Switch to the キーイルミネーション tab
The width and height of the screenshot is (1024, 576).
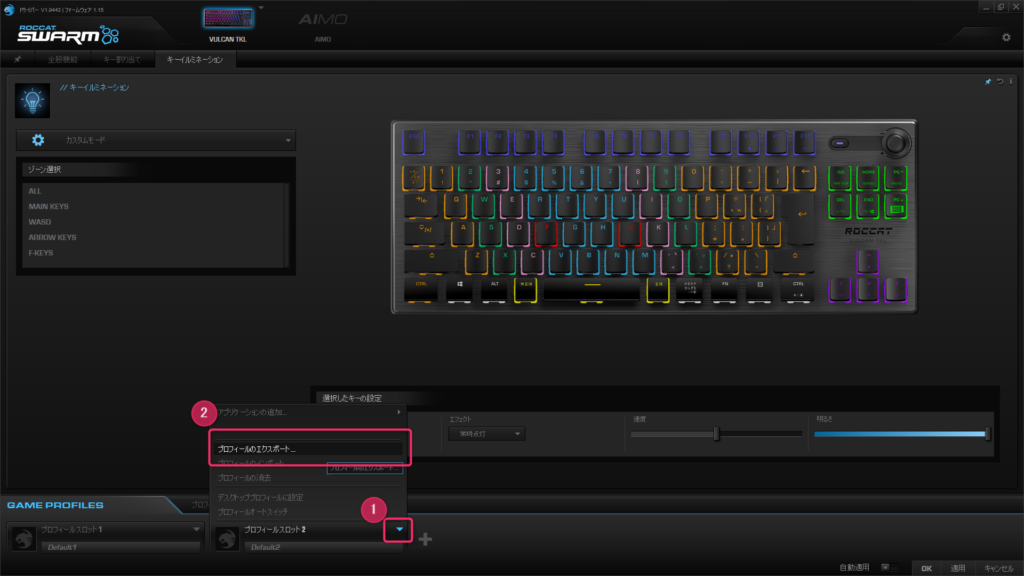(195, 59)
